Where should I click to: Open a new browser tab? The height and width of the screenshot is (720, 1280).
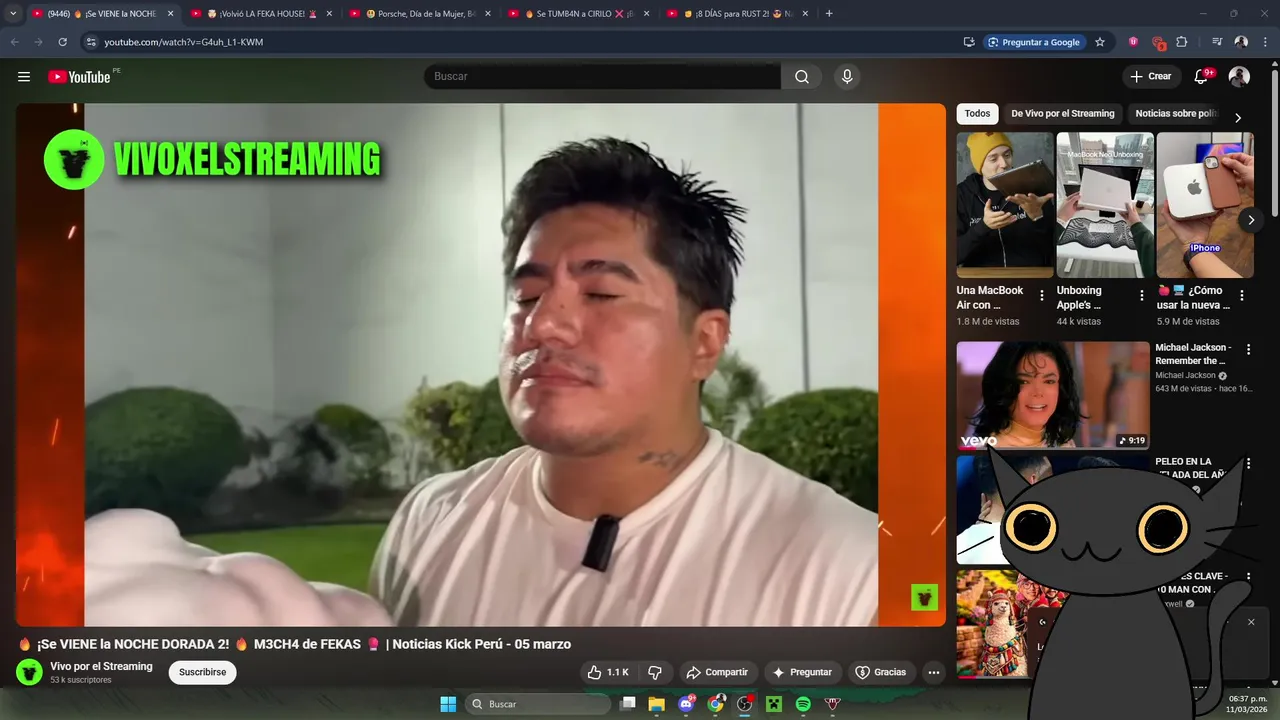tap(829, 14)
